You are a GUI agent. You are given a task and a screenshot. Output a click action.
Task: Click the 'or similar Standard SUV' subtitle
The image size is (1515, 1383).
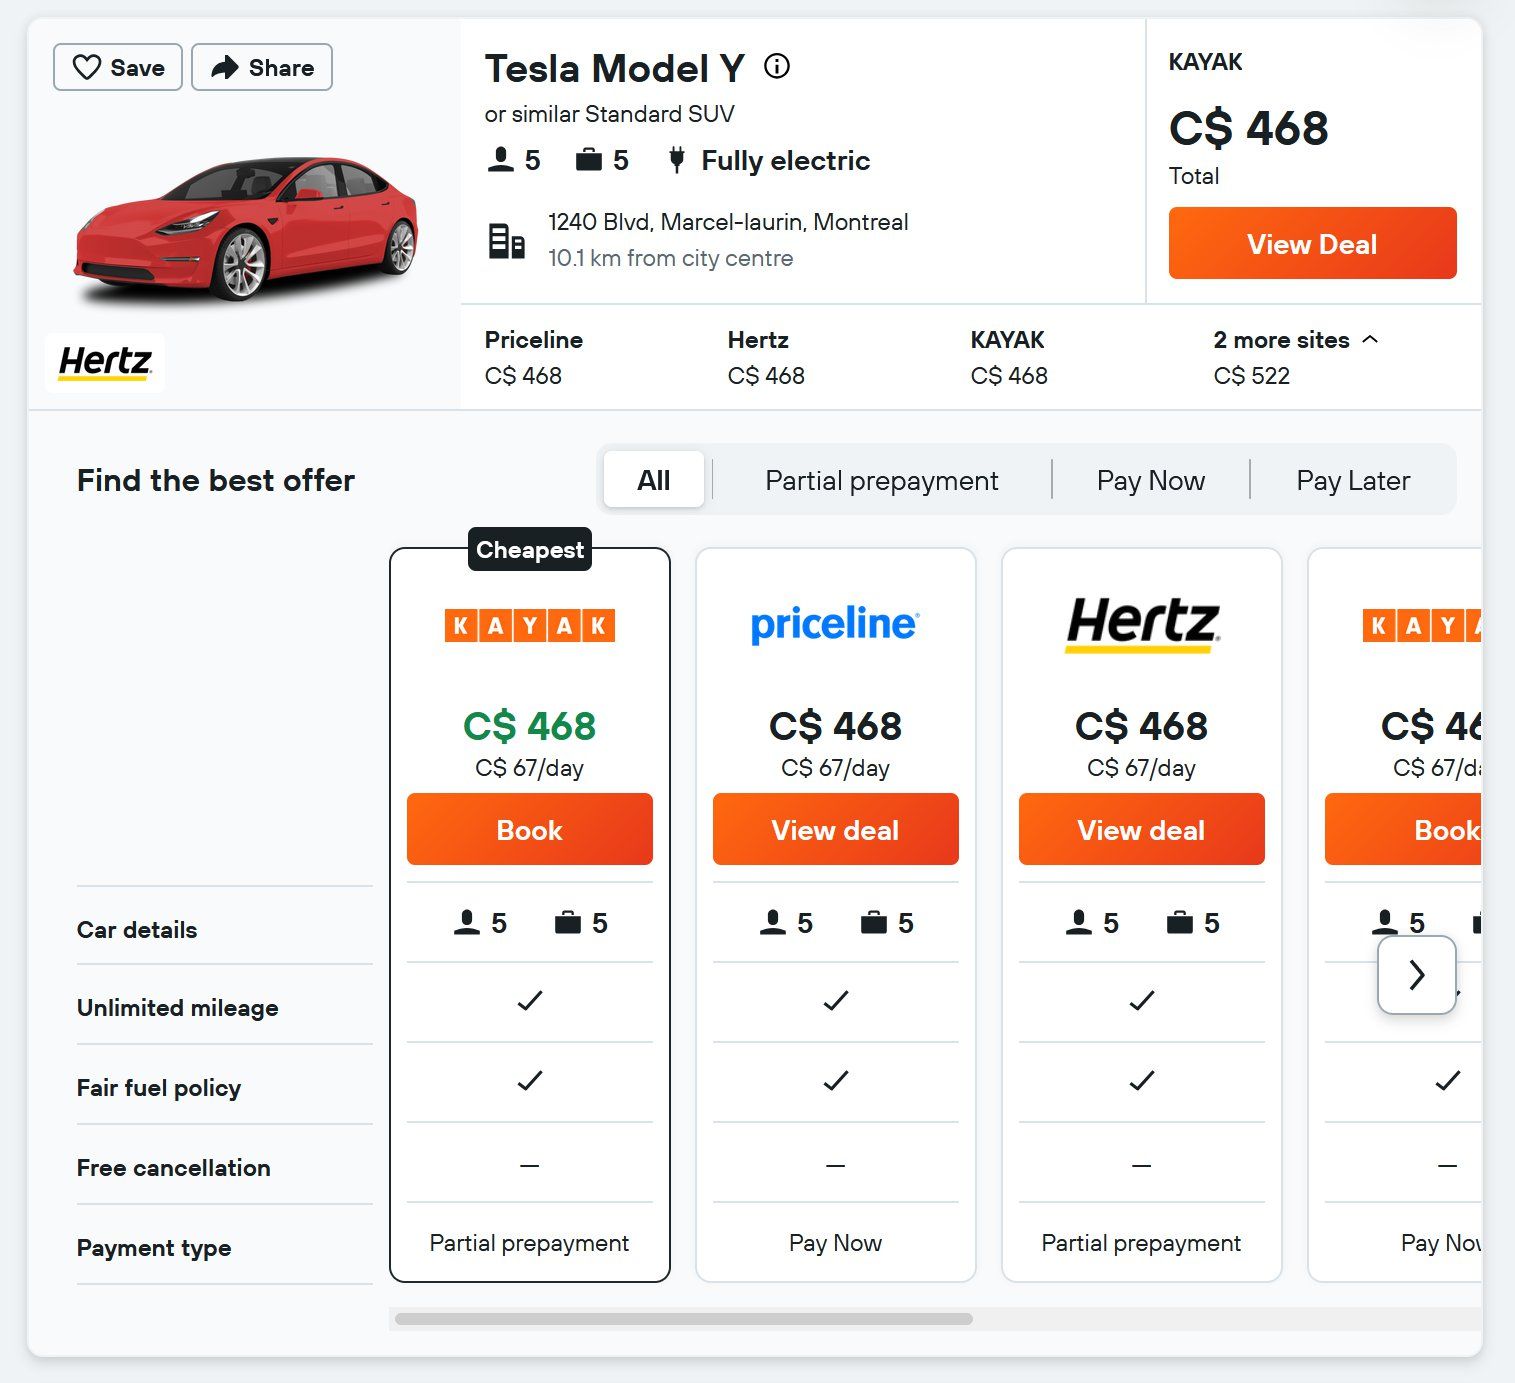tap(609, 114)
